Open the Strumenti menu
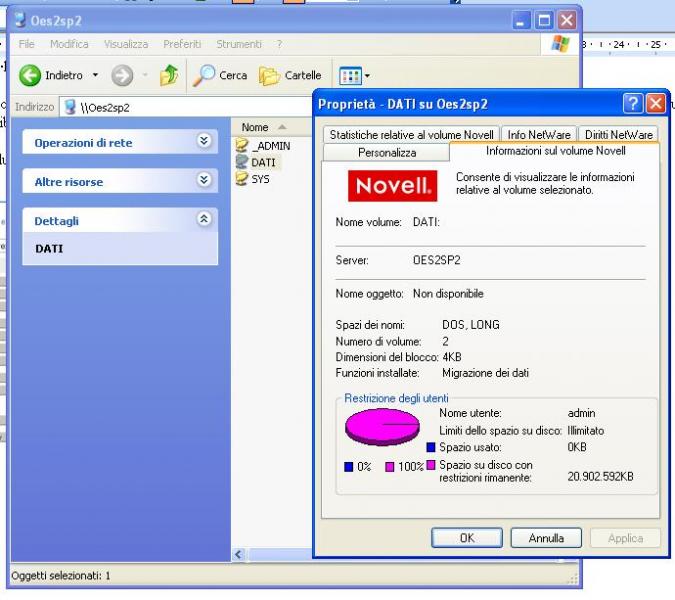 tap(238, 44)
